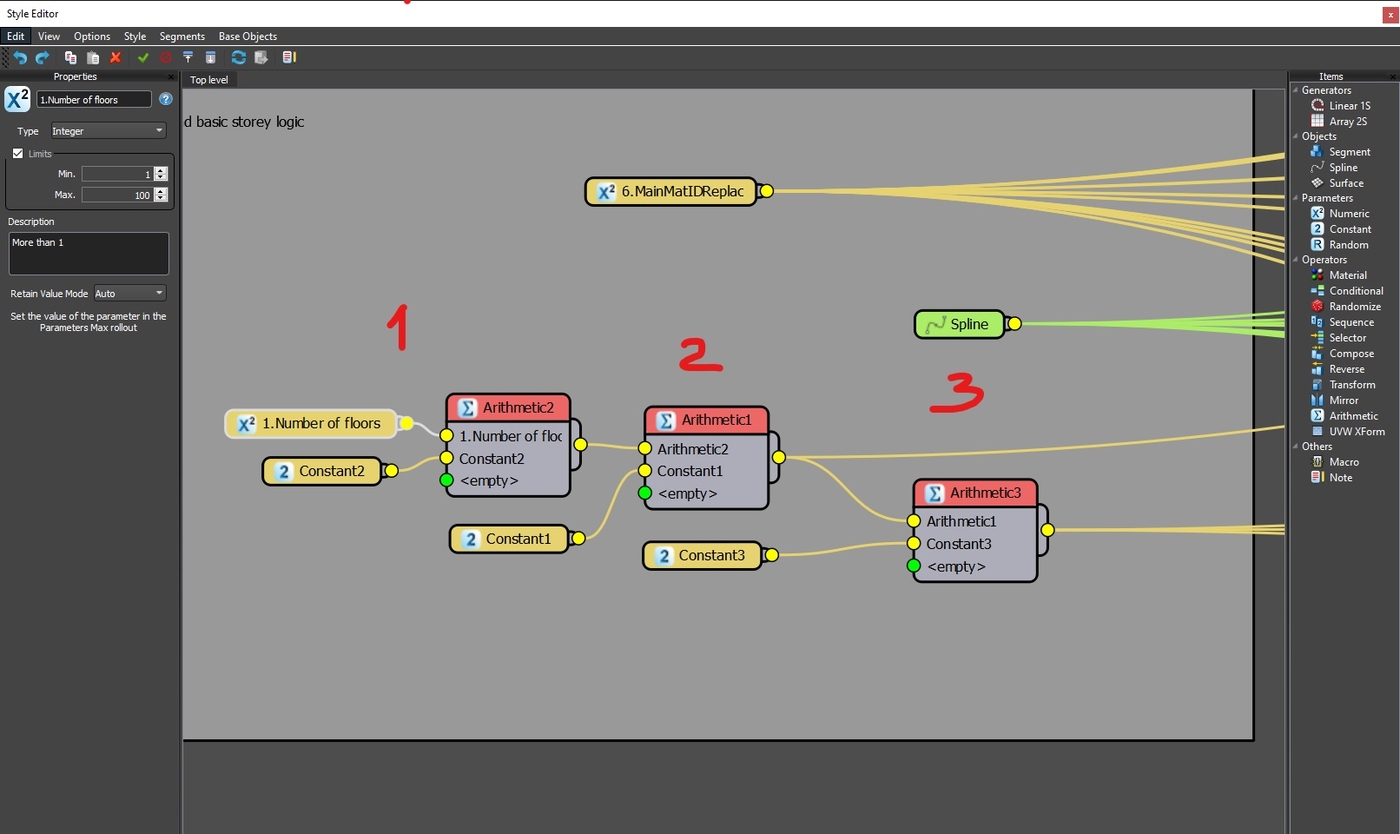Select the Arithmetic3 node header

[x=975, y=493]
